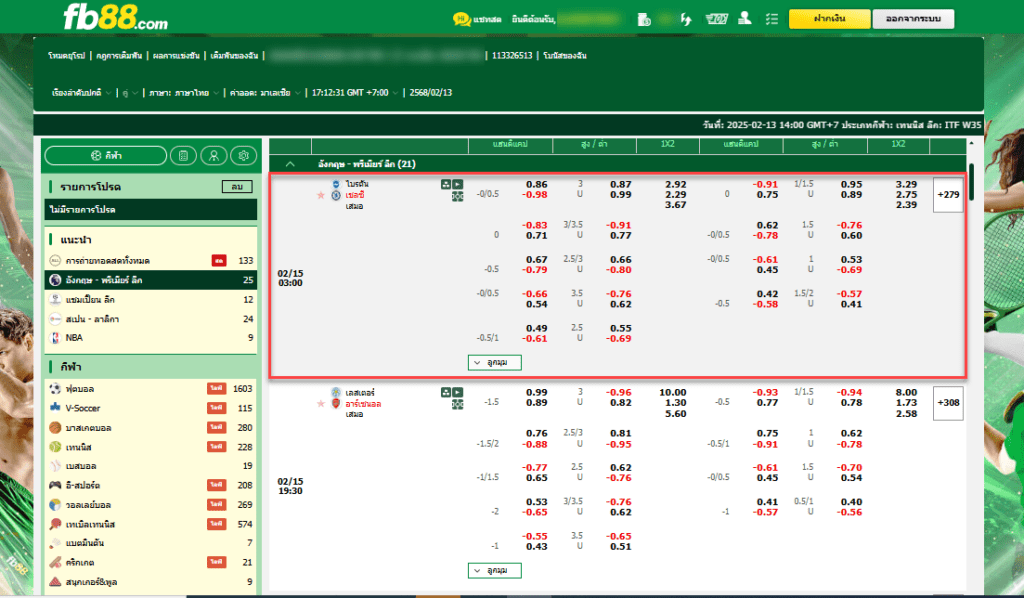Viewport: 1024px width, 598px height.
Task: Expand more markets +279 for Brighton match
Action: pos(948,195)
